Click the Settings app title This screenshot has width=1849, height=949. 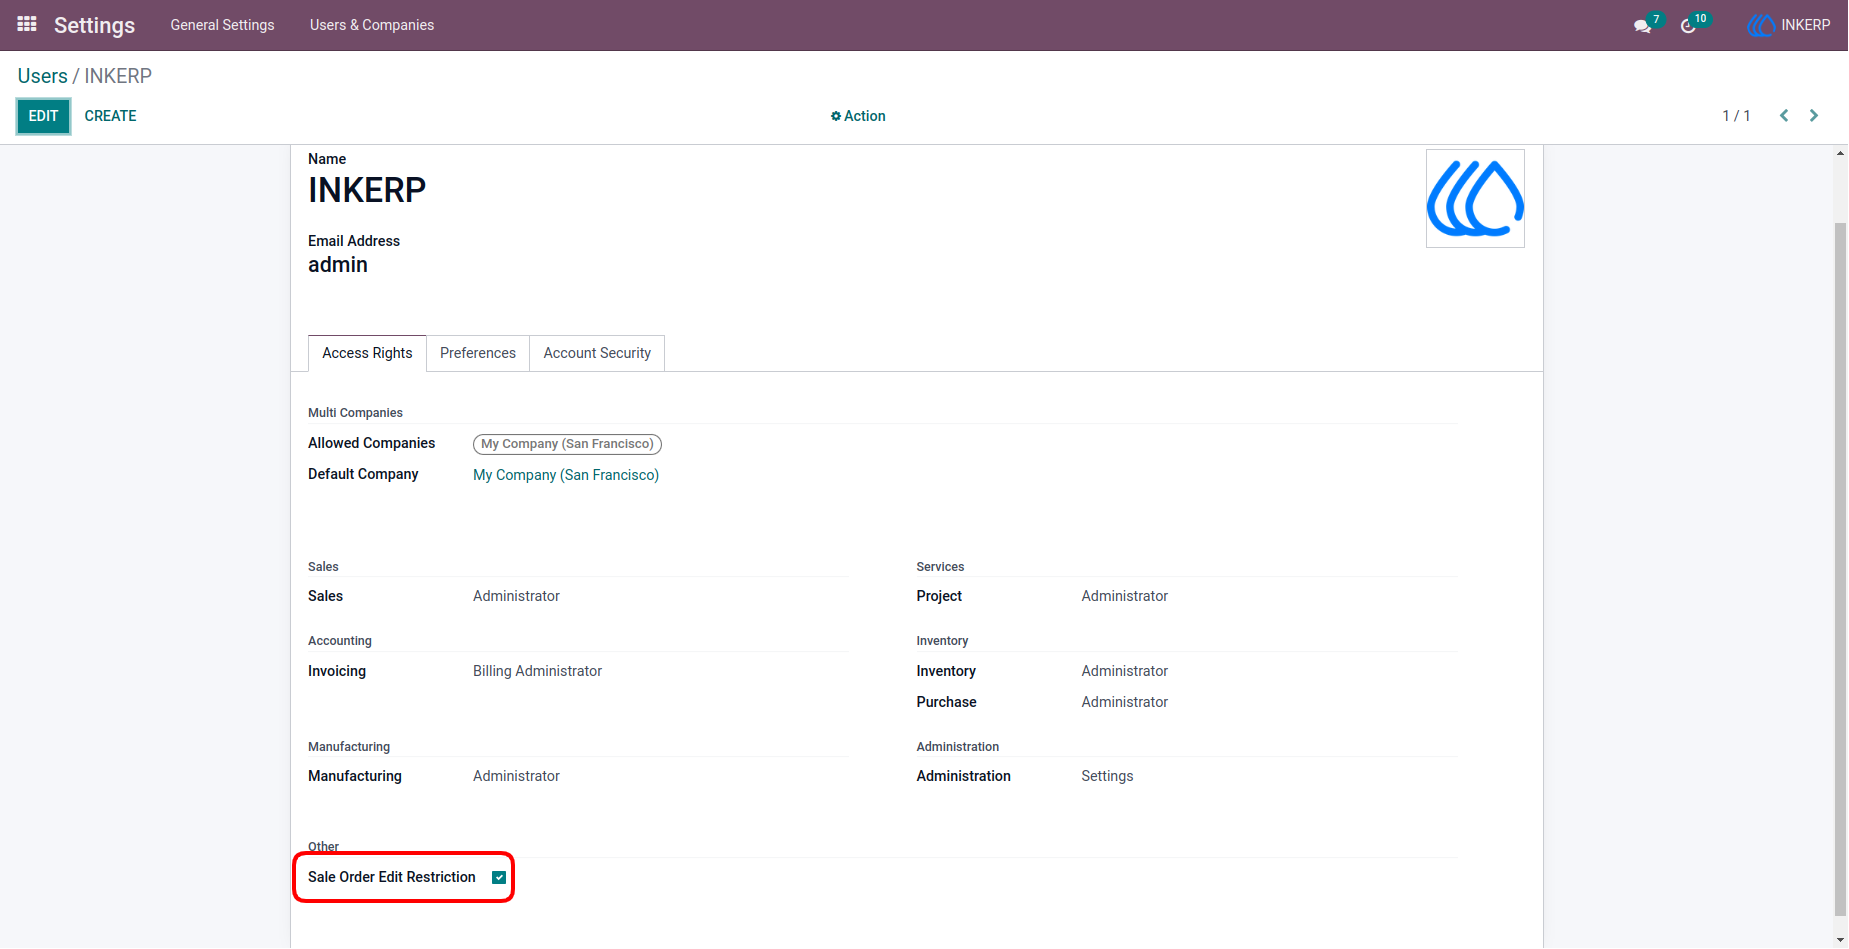click(94, 25)
